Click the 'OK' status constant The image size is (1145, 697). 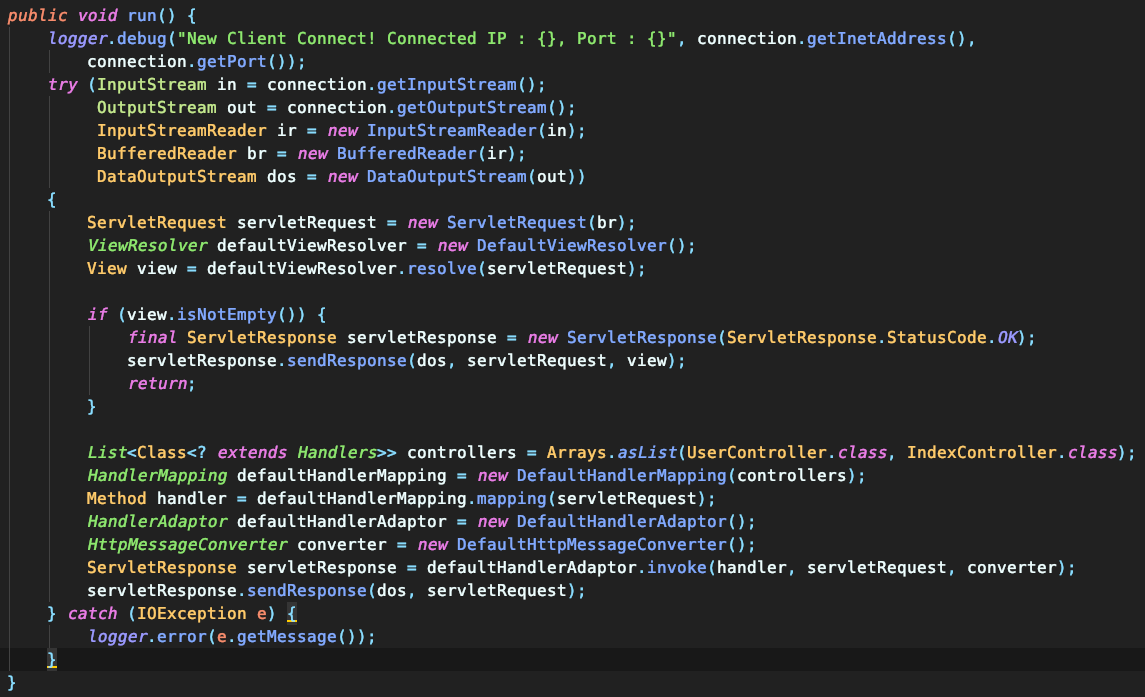coord(1007,338)
